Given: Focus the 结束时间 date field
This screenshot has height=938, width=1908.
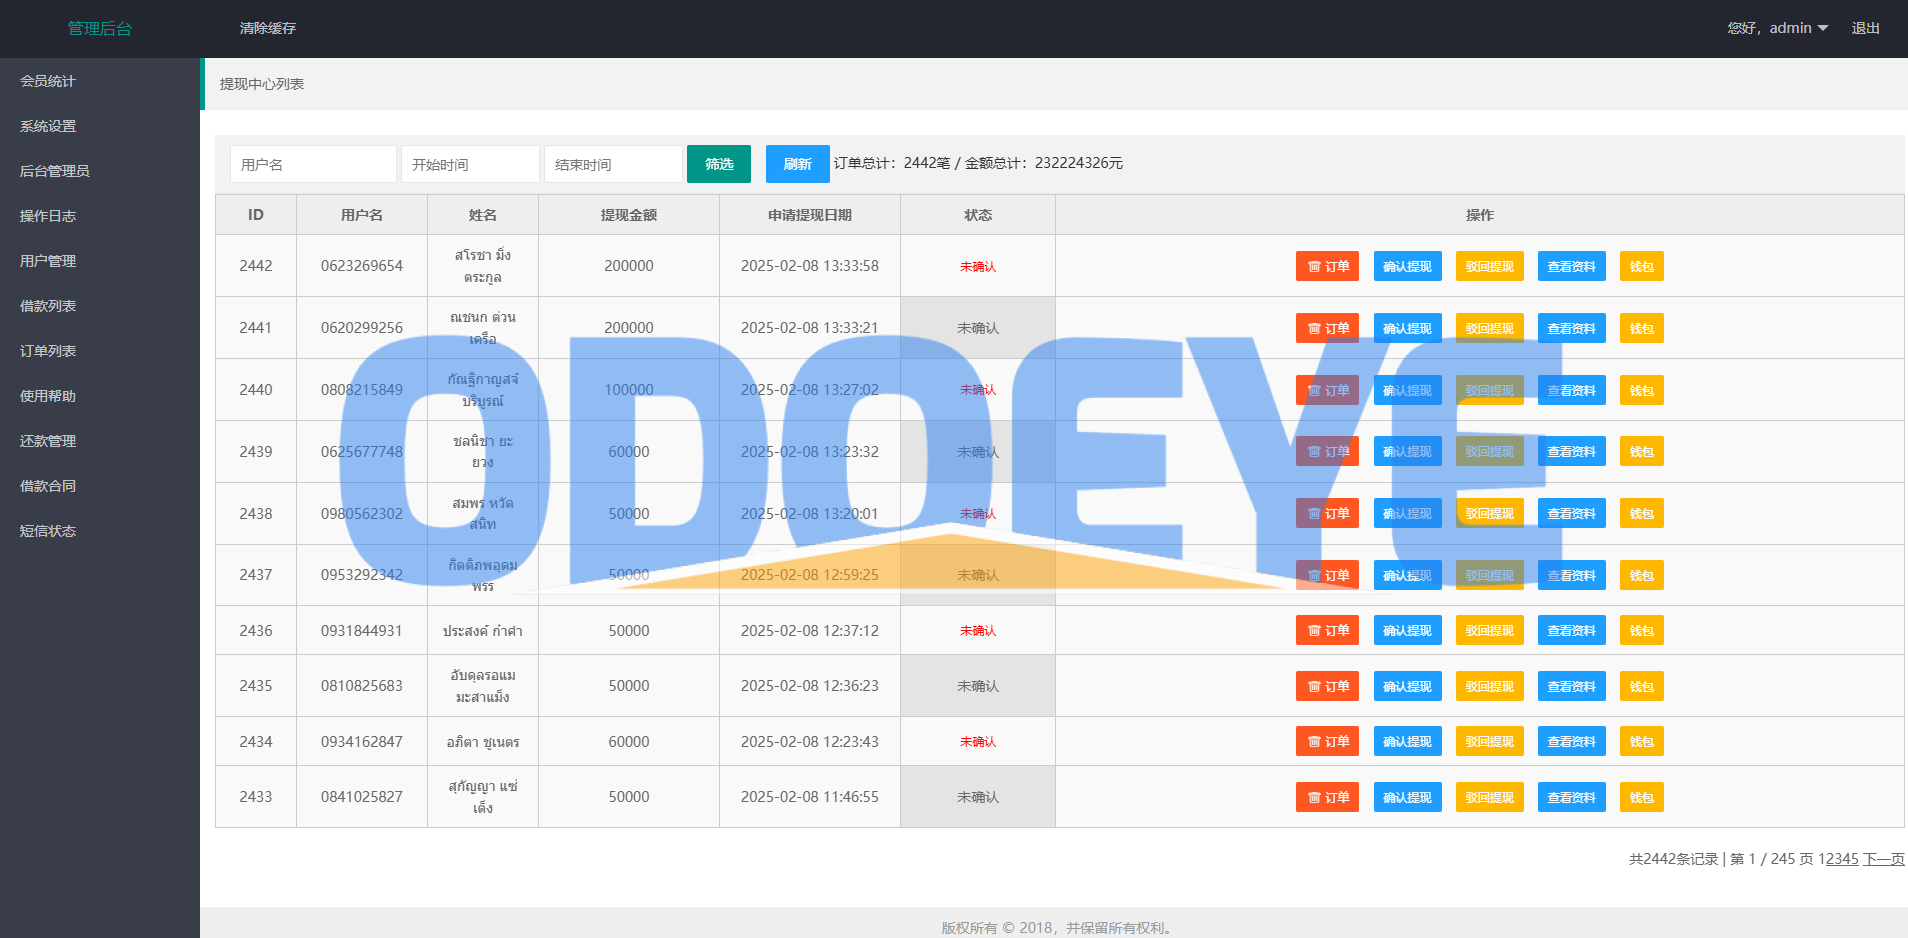Looking at the screenshot, I should (x=613, y=164).
